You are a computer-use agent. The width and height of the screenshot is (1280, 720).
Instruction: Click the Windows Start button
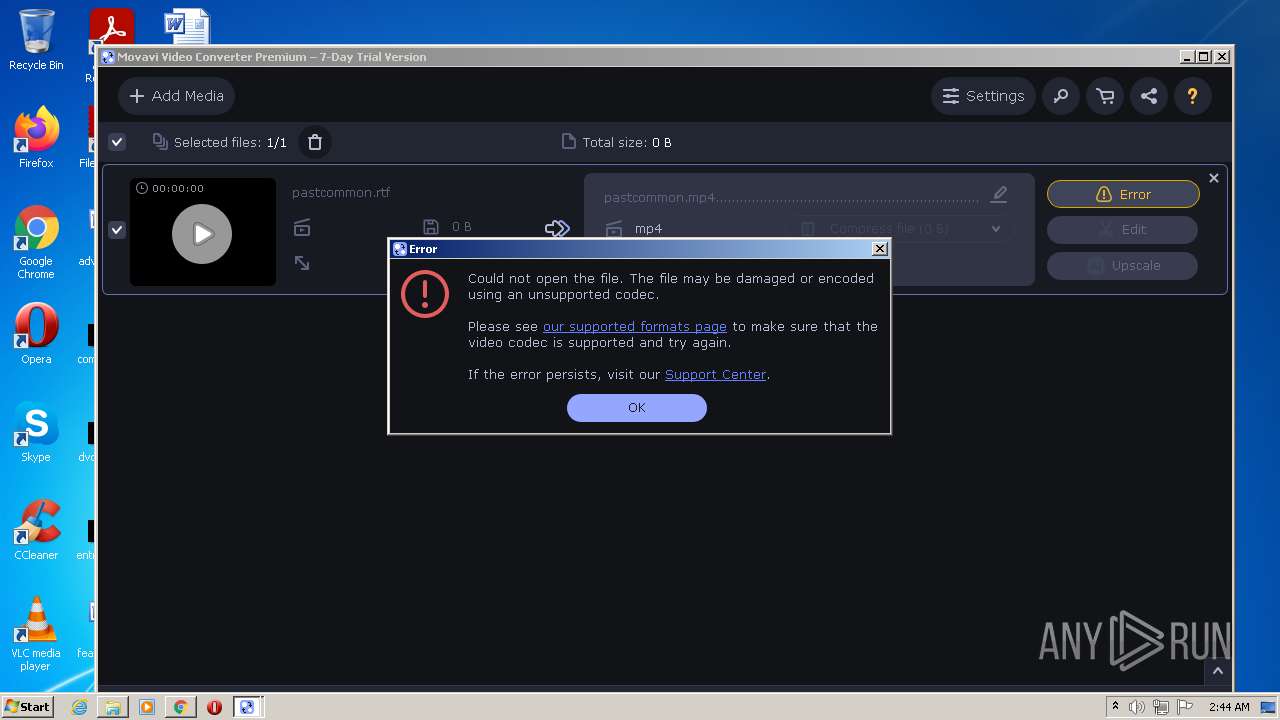pyautogui.click(x=27, y=706)
